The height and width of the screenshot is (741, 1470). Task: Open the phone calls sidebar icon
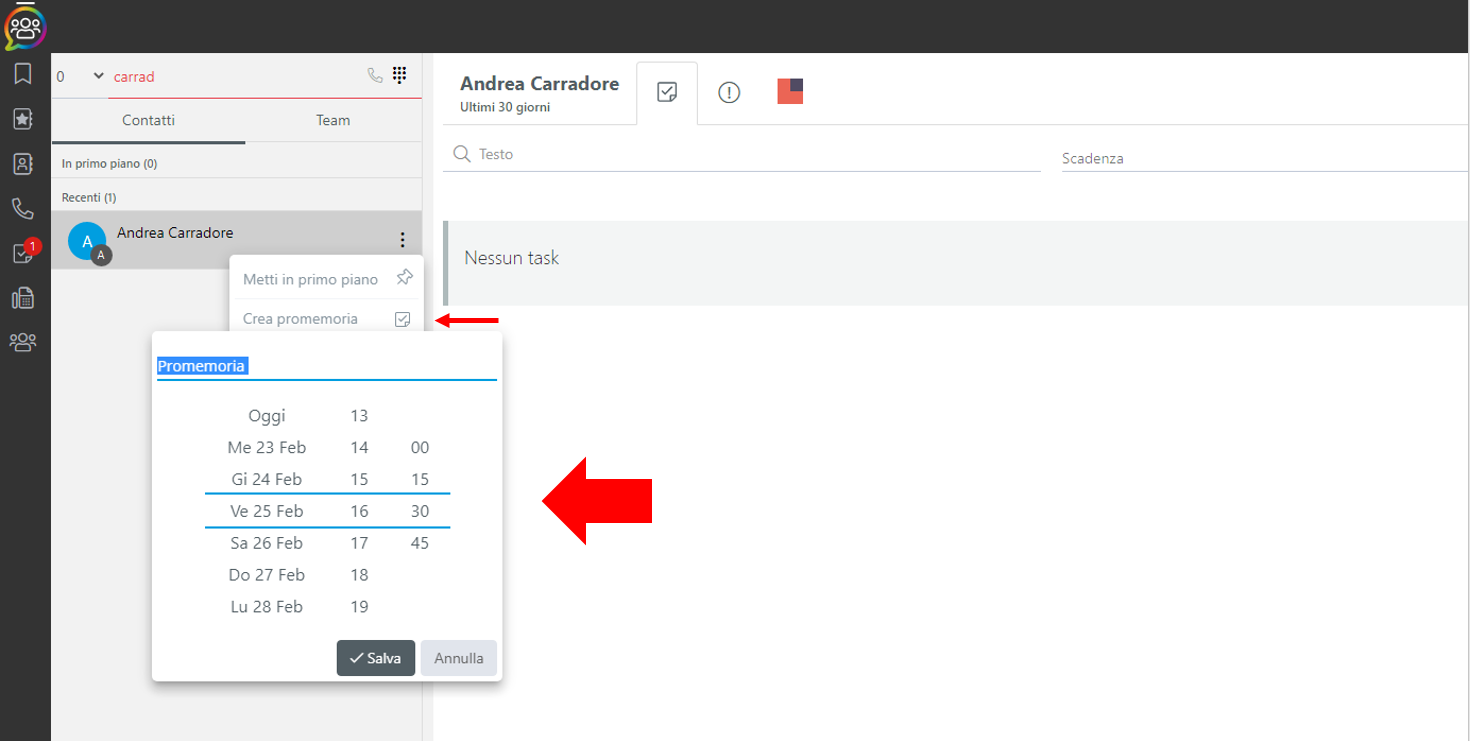coord(22,209)
